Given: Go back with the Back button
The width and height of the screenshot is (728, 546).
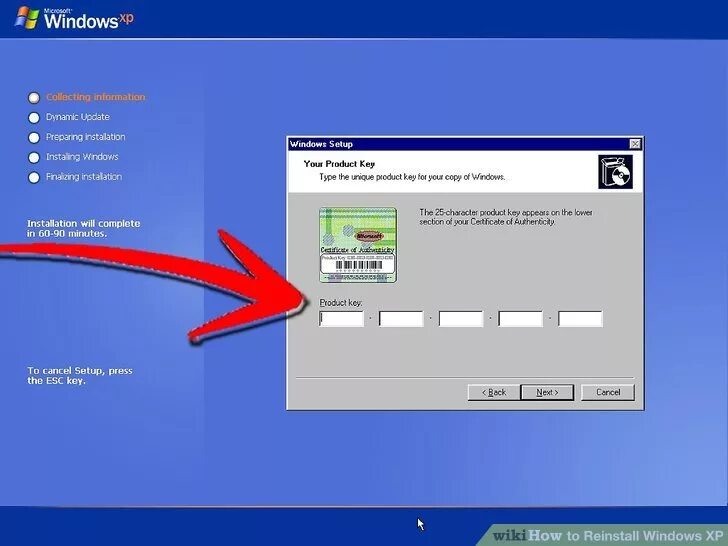Looking at the screenshot, I should coord(494,392).
